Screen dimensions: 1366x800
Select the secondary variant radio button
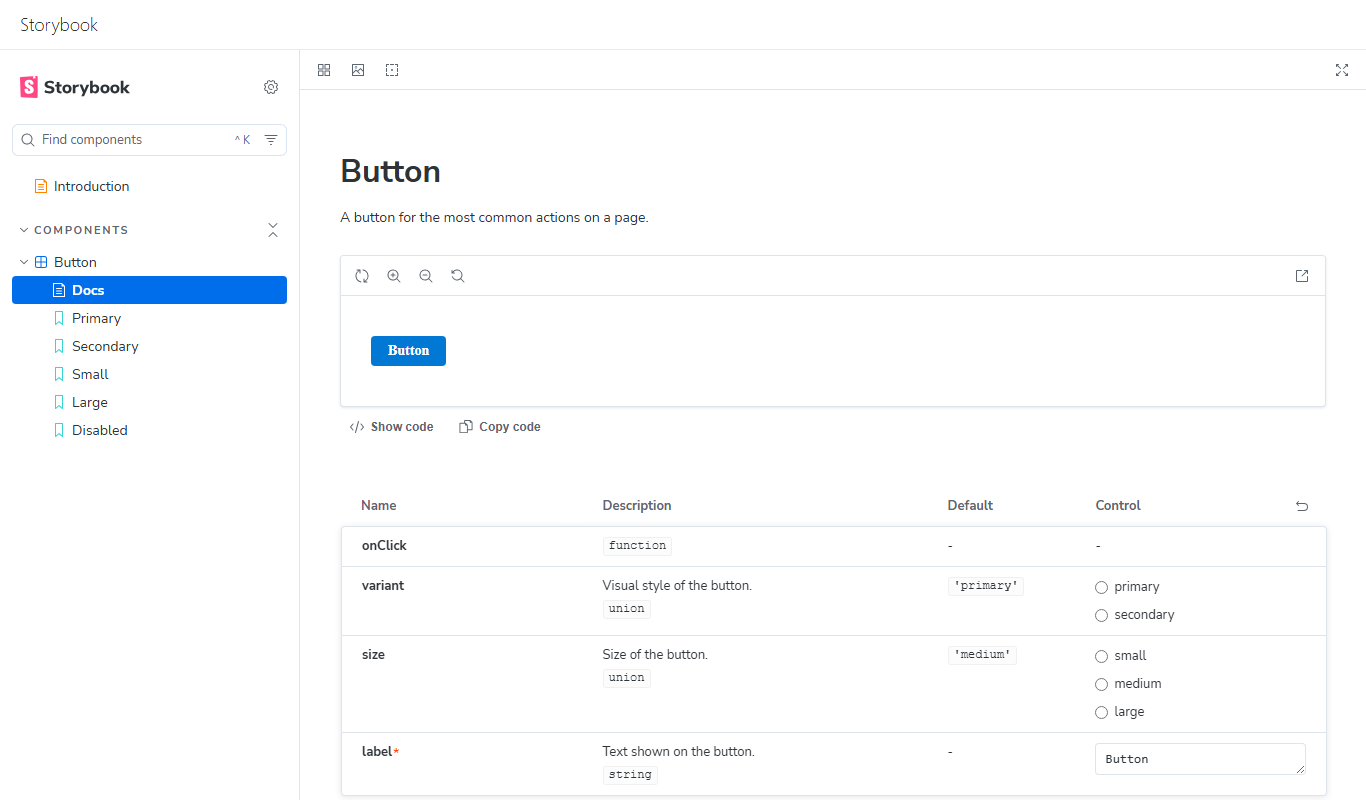[x=1102, y=615]
